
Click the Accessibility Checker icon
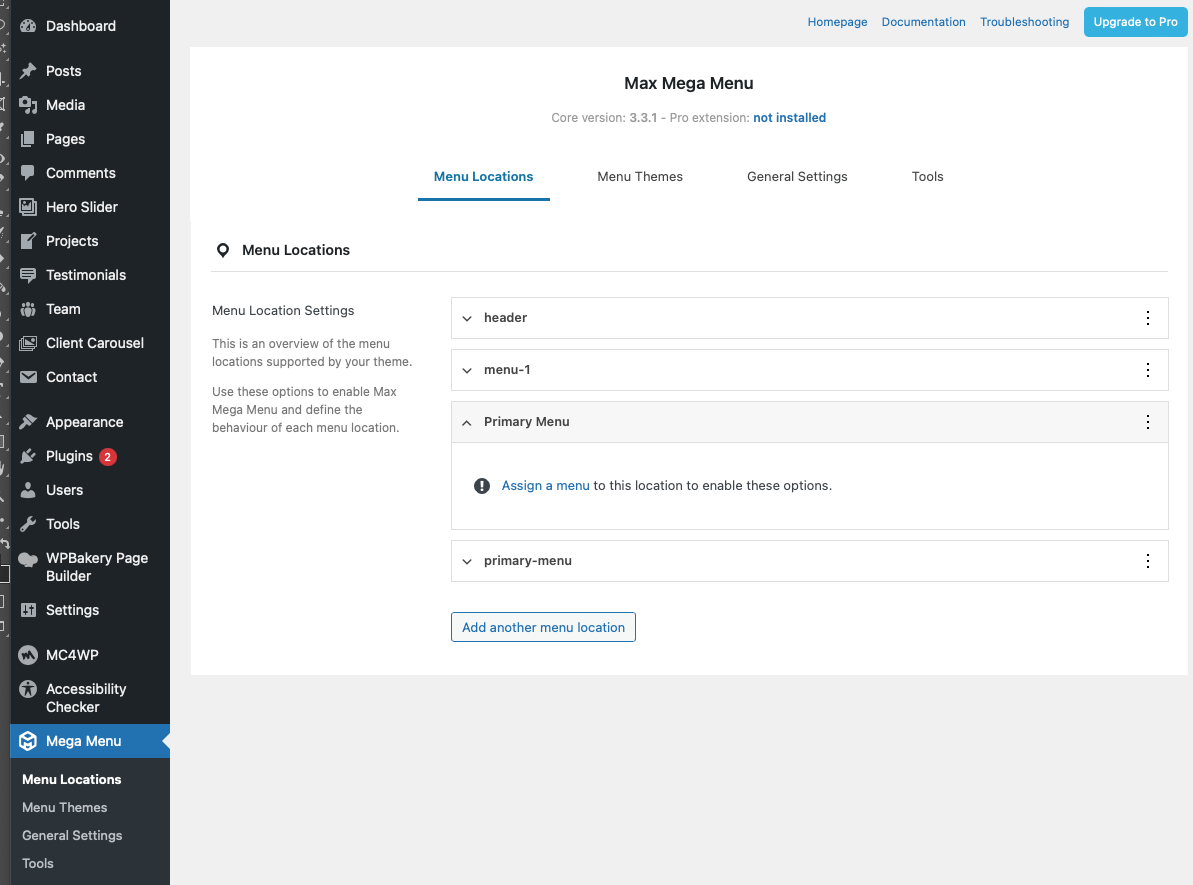[x=28, y=689]
